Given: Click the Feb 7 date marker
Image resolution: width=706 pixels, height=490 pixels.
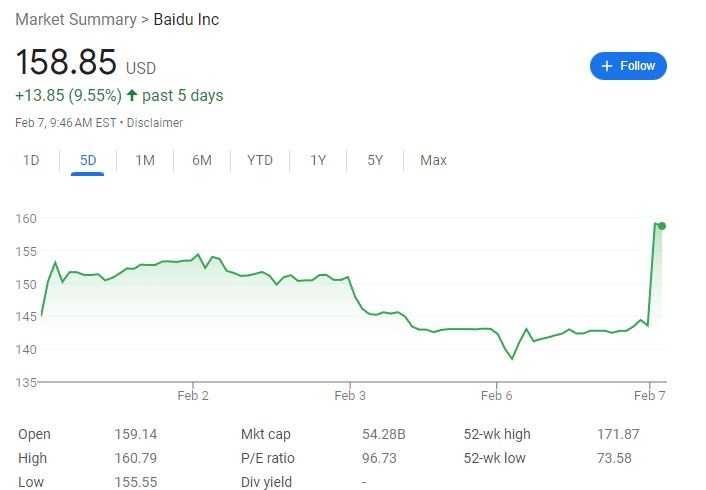Looking at the screenshot, I should 649,395.
